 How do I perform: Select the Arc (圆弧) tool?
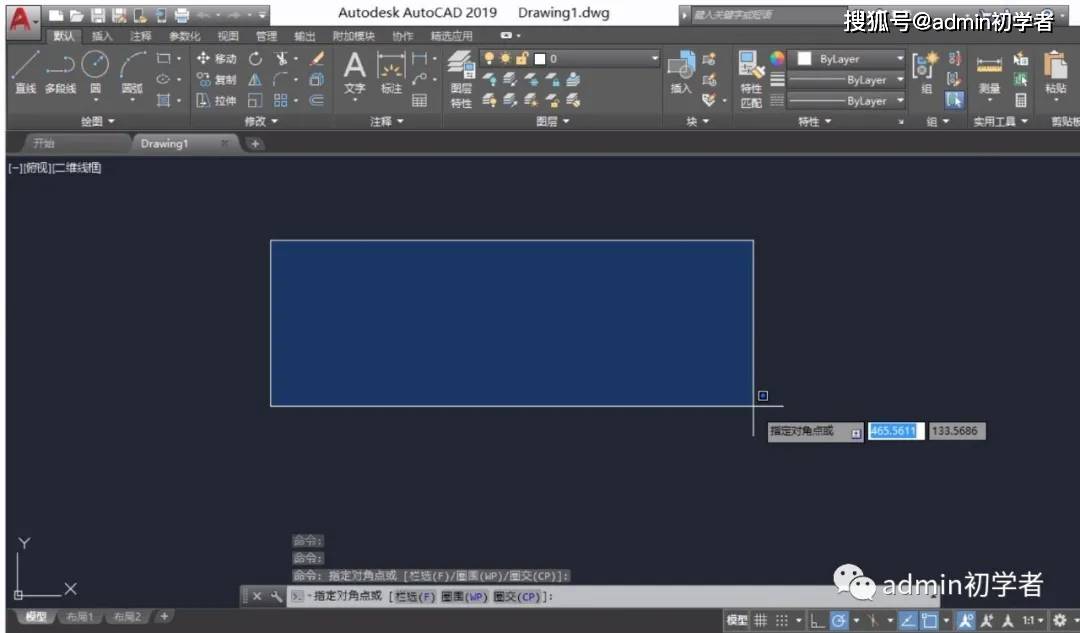[x=132, y=72]
